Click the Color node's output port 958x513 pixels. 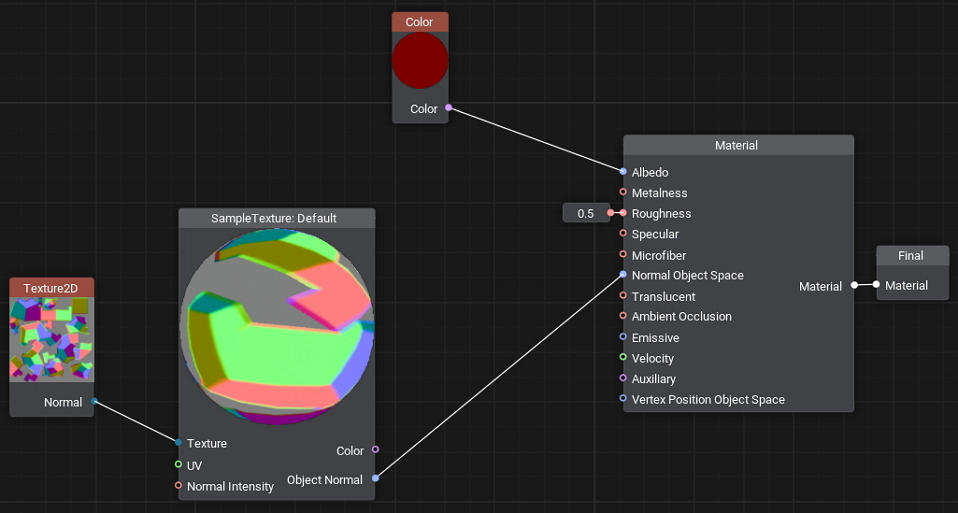[448, 108]
